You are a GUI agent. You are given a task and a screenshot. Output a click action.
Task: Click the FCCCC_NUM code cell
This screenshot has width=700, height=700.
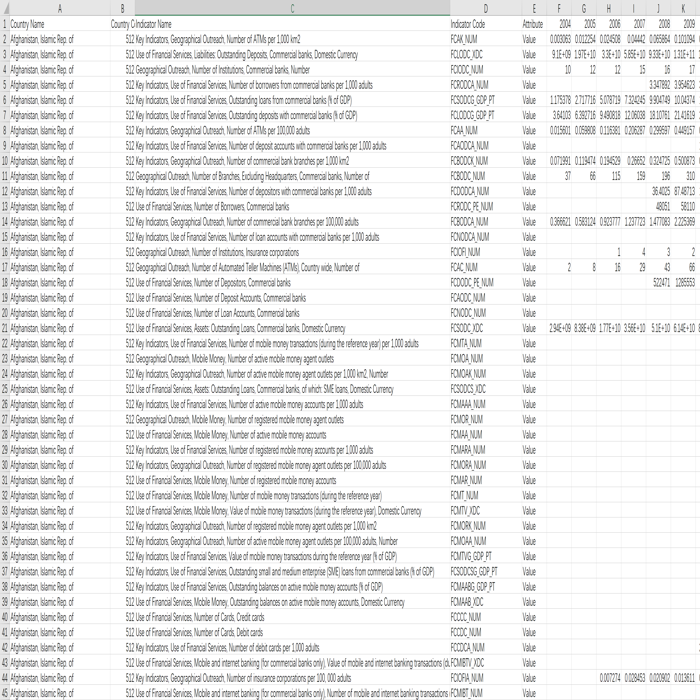coord(485,617)
